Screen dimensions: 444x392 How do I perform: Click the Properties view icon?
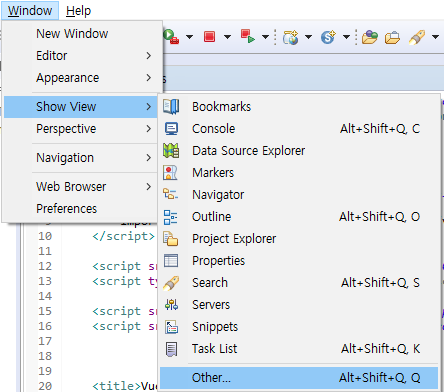pyautogui.click(x=171, y=261)
